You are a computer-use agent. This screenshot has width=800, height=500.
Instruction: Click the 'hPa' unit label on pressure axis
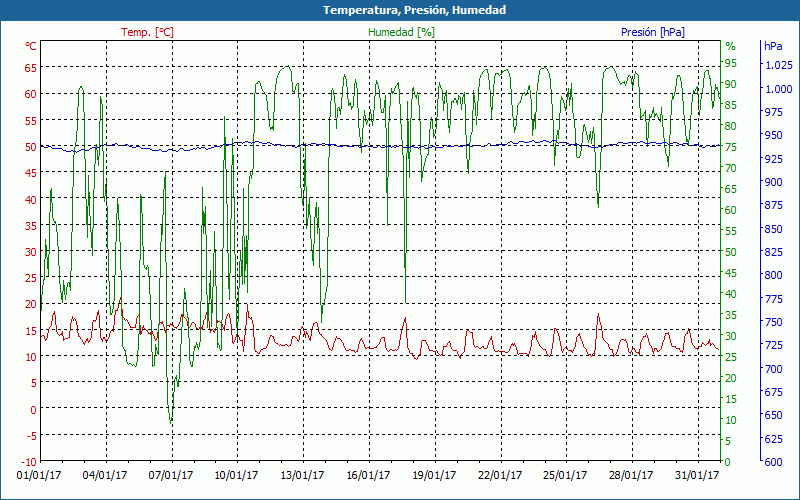pyautogui.click(x=773, y=46)
